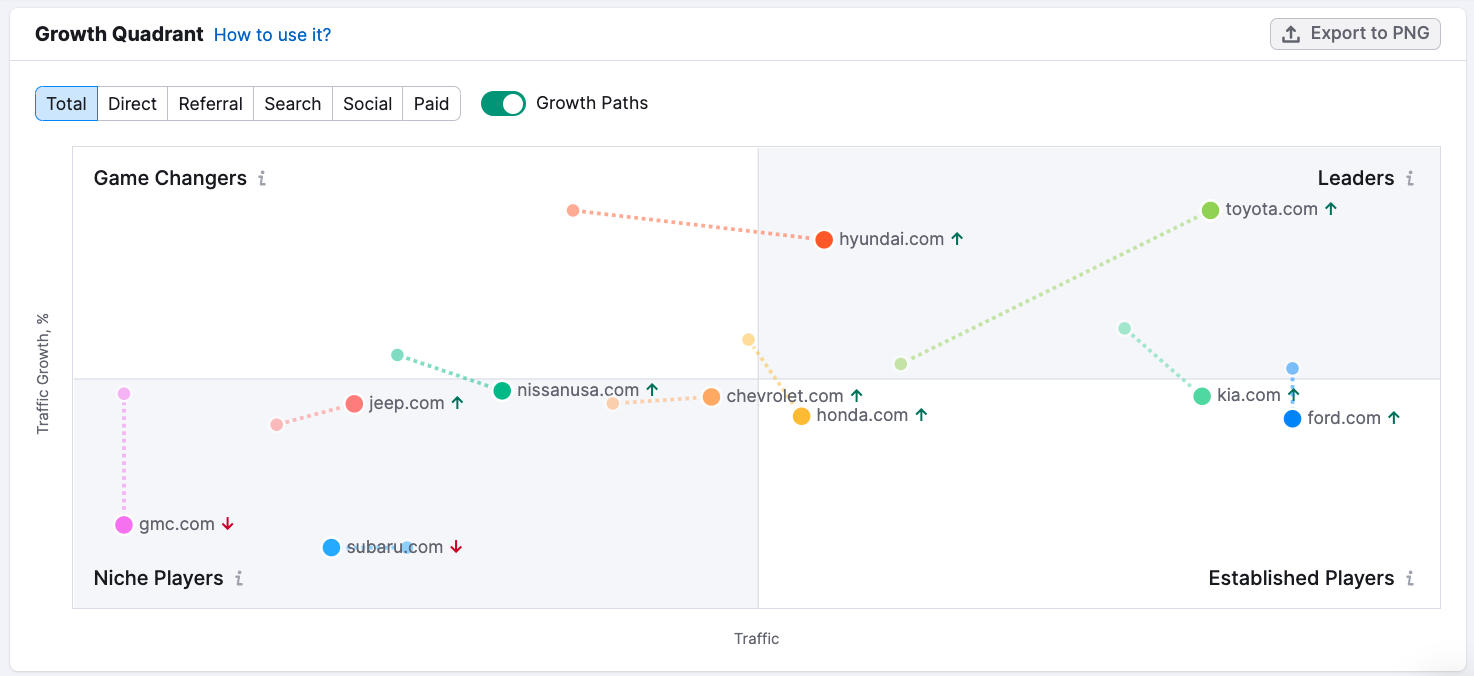The width and height of the screenshot is (1474, 676).
Task: Click the faded start point of kia.com path
Action: [1124, 328]
